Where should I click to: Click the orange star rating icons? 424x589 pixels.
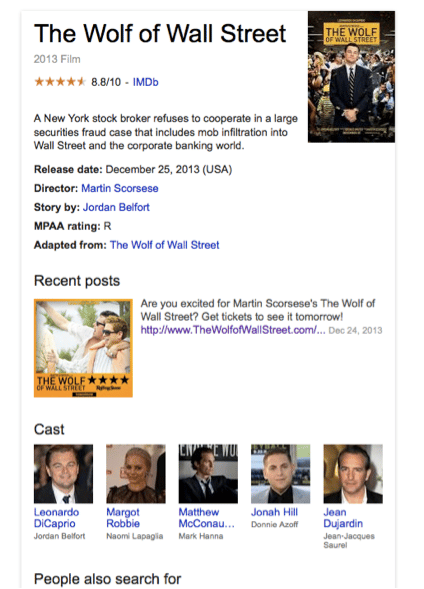point(60,82)
